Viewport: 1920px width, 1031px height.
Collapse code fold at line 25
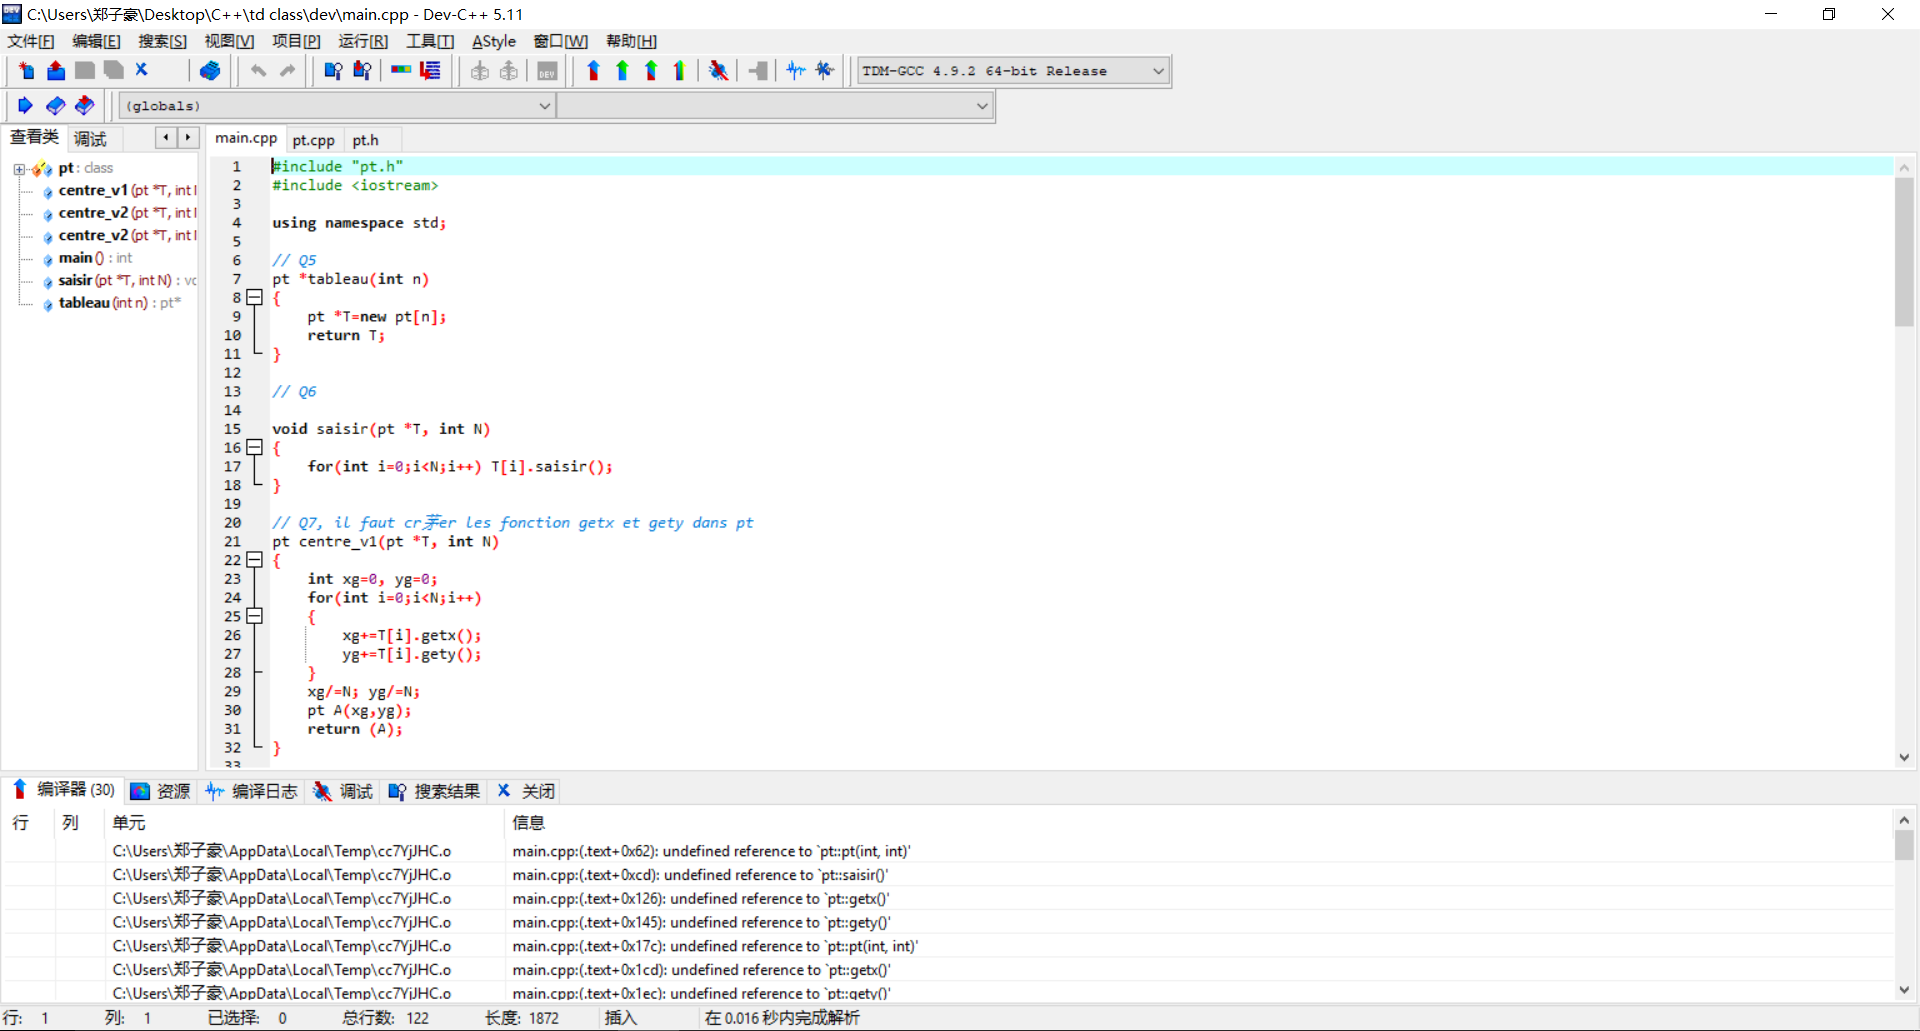[x=254, y=616]
